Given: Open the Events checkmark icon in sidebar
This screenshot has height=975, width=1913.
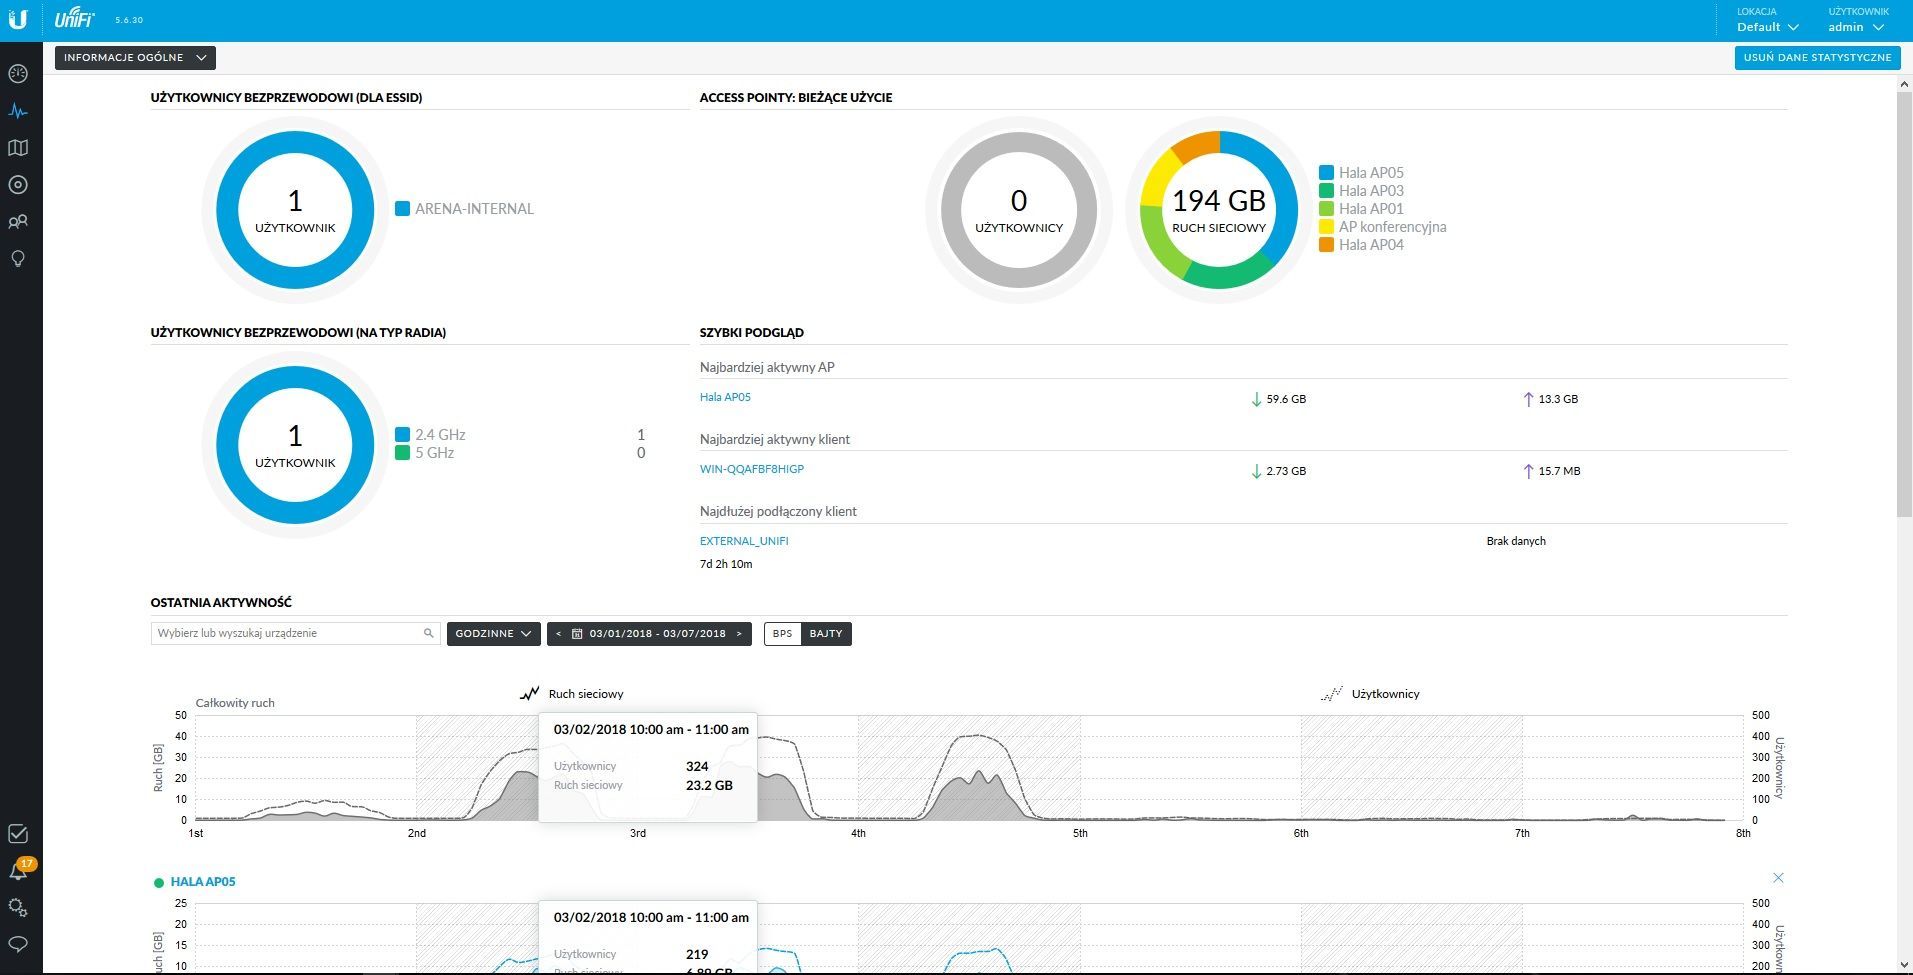Looking at the screenshot, I should point(17,834).
